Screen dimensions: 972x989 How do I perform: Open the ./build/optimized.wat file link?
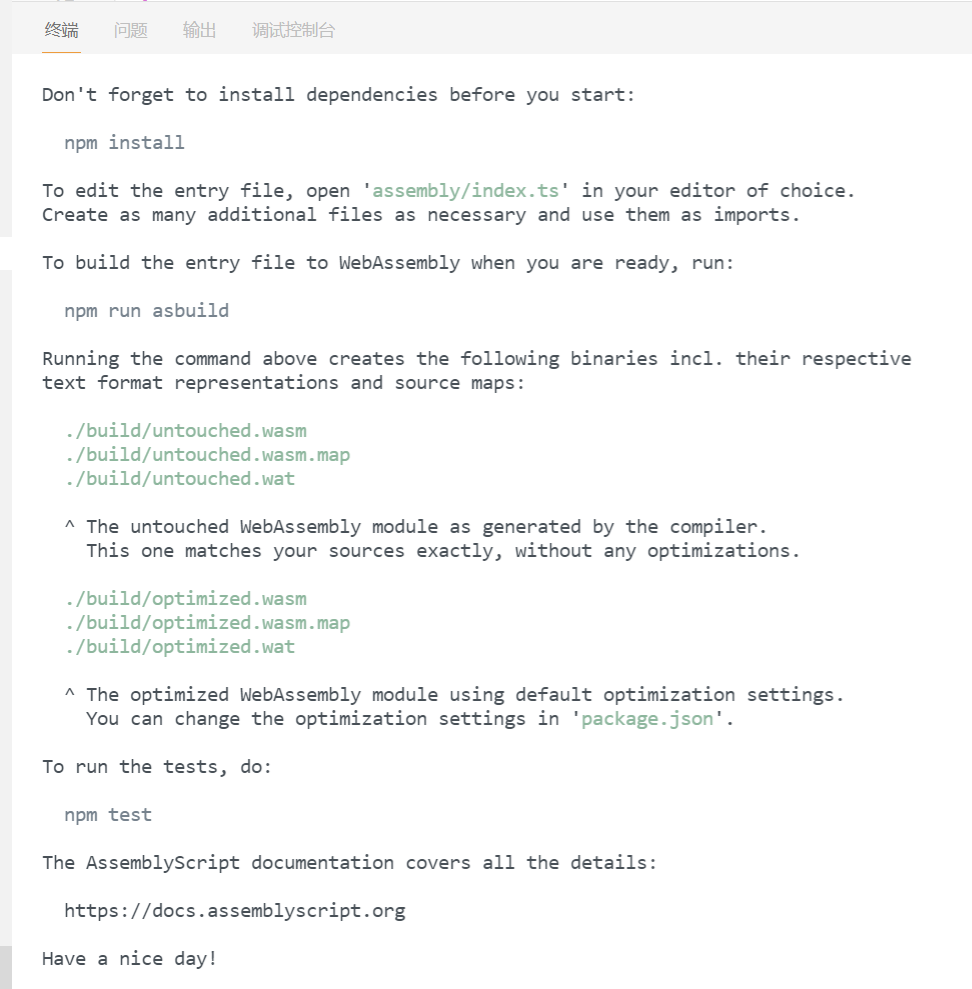tap(180, 647)
